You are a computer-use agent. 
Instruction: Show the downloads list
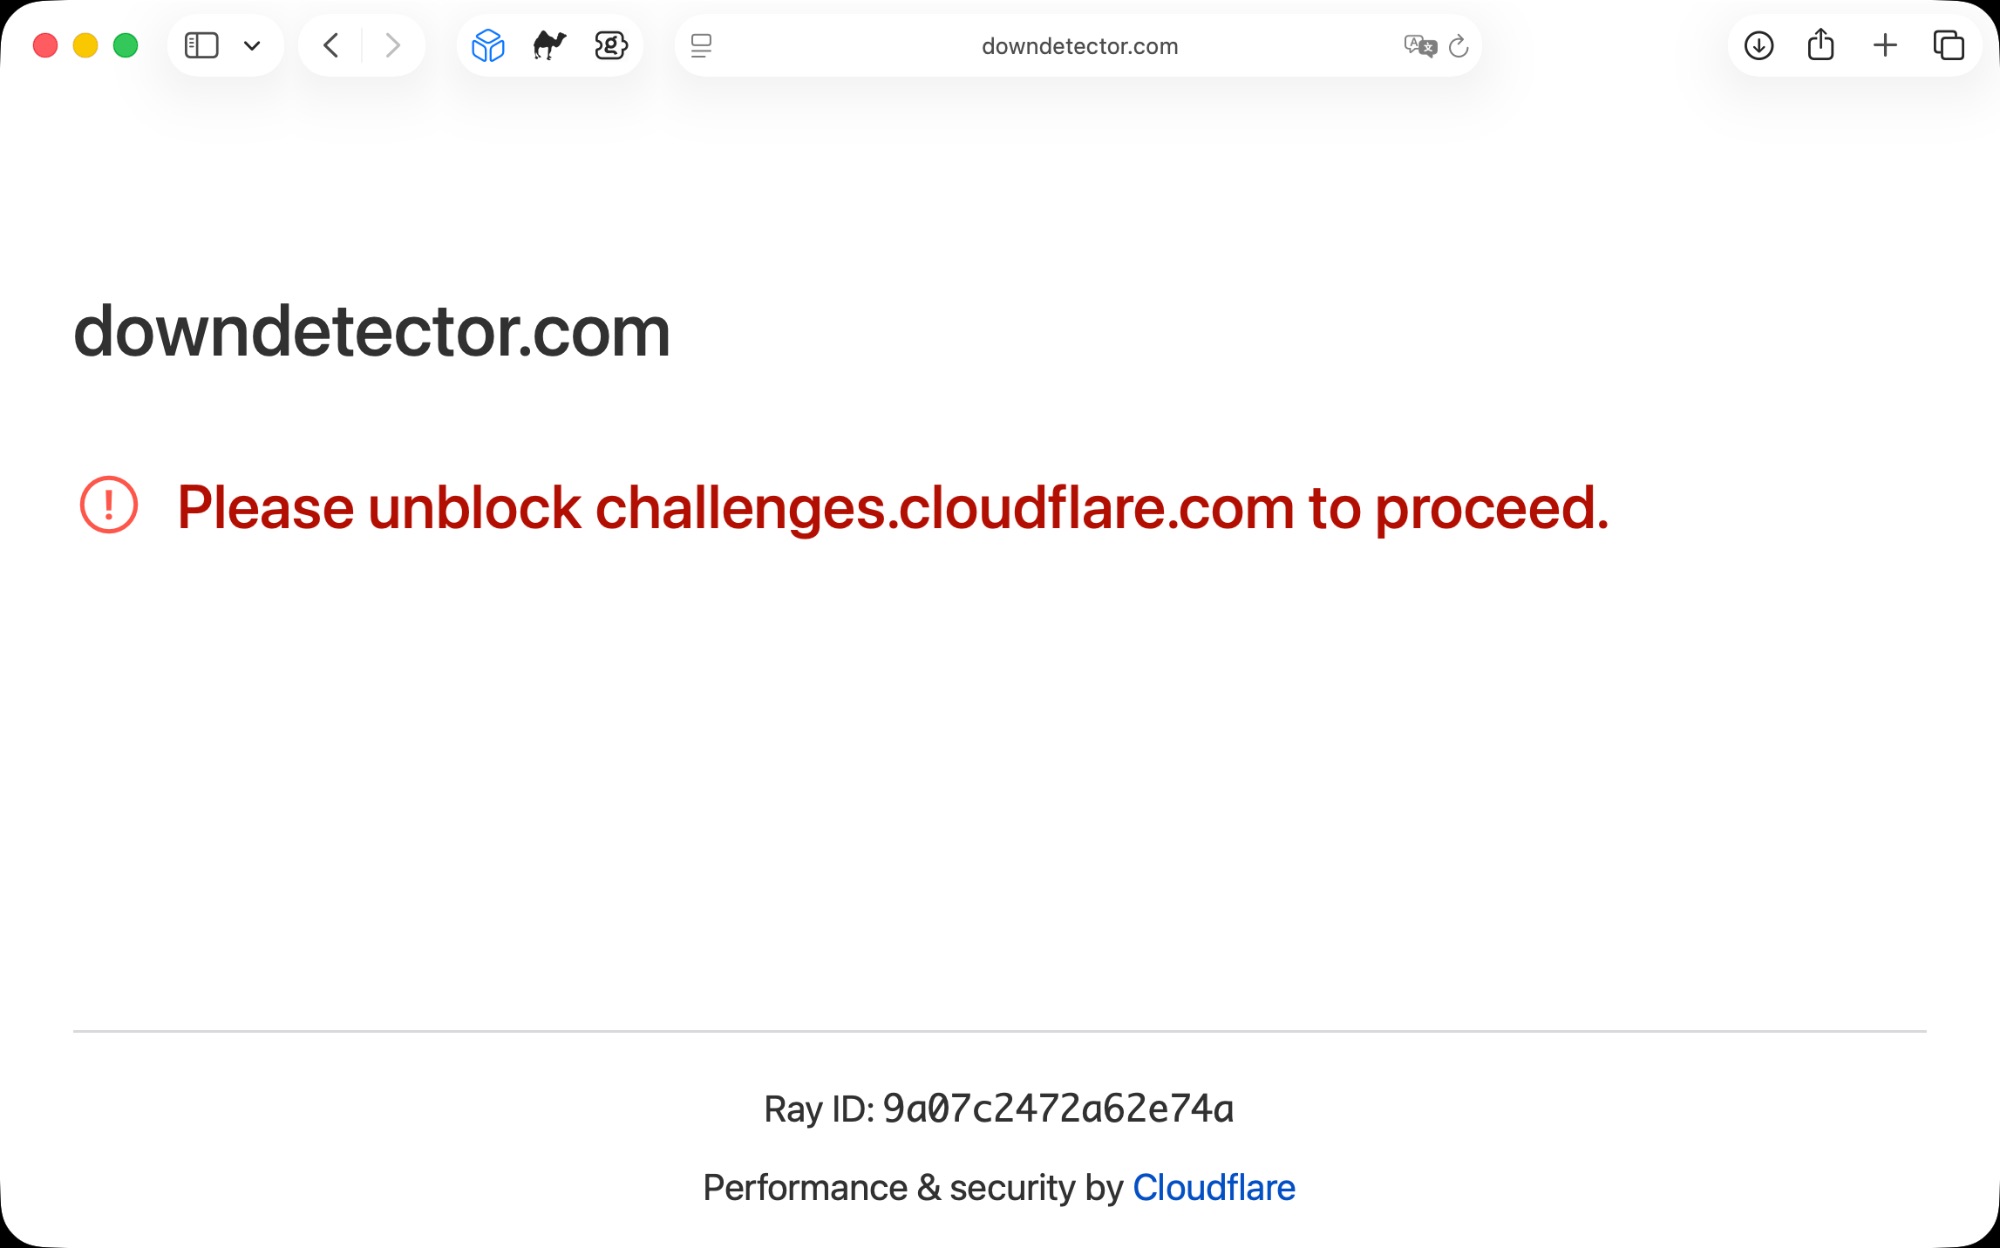(1758, 45)
